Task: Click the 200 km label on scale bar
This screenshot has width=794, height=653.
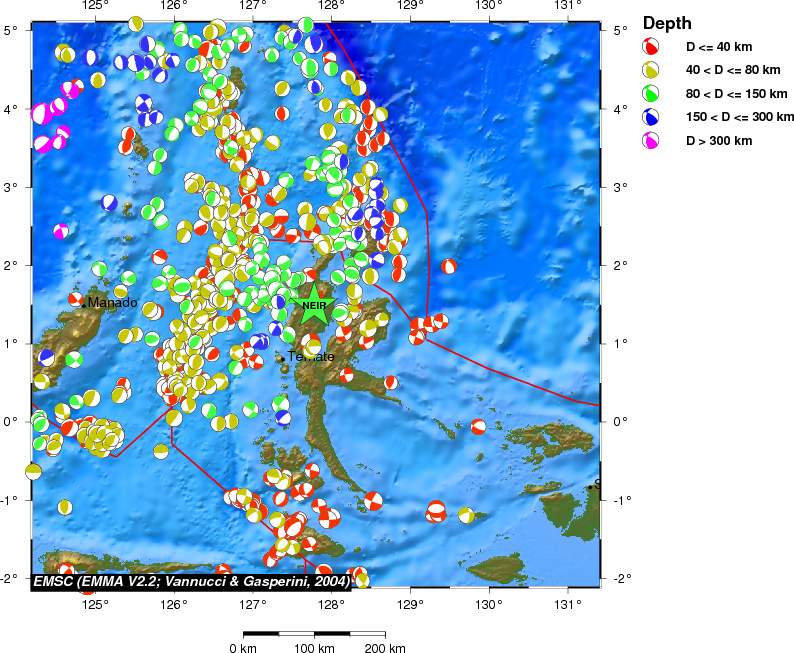Action: [384, 648]
